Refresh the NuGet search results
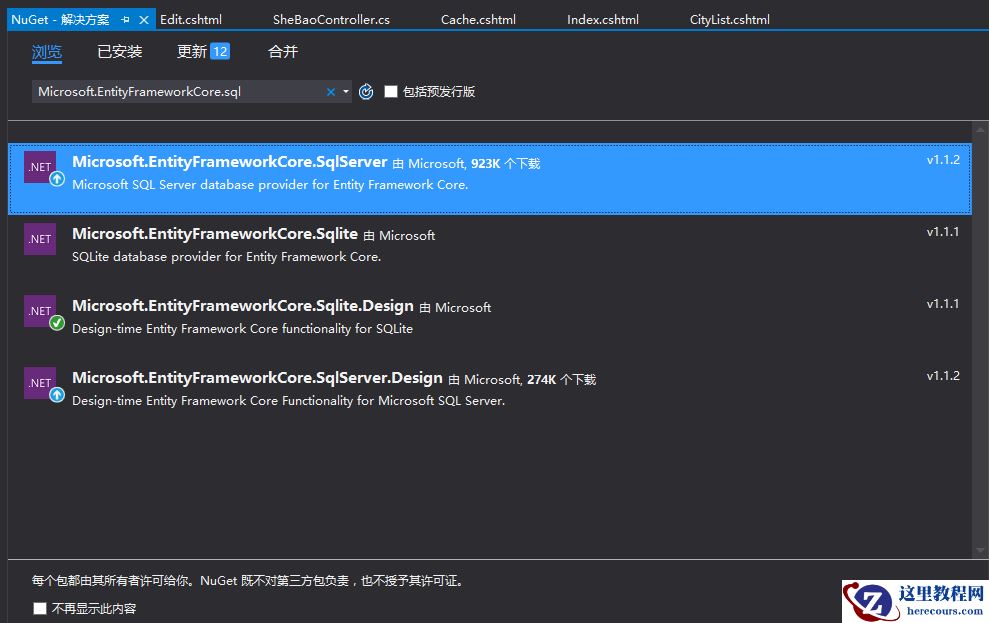This screenshot has height=623, width=989. 366,91
